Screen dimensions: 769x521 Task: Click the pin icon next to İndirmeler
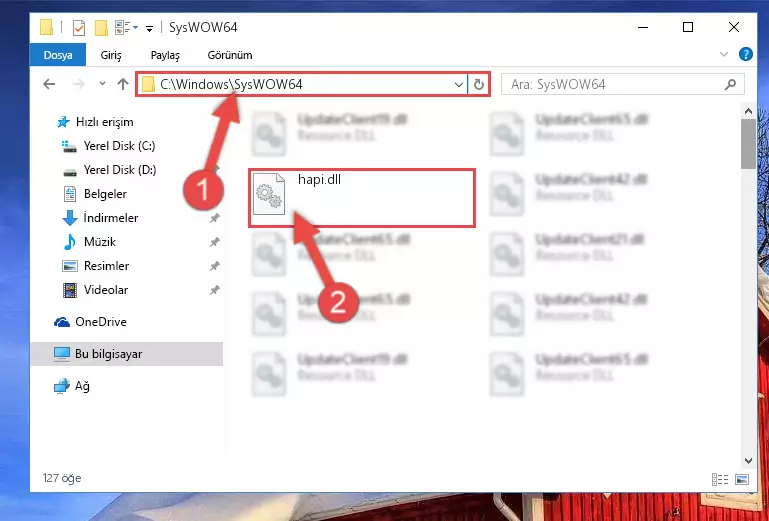point(215,218)
